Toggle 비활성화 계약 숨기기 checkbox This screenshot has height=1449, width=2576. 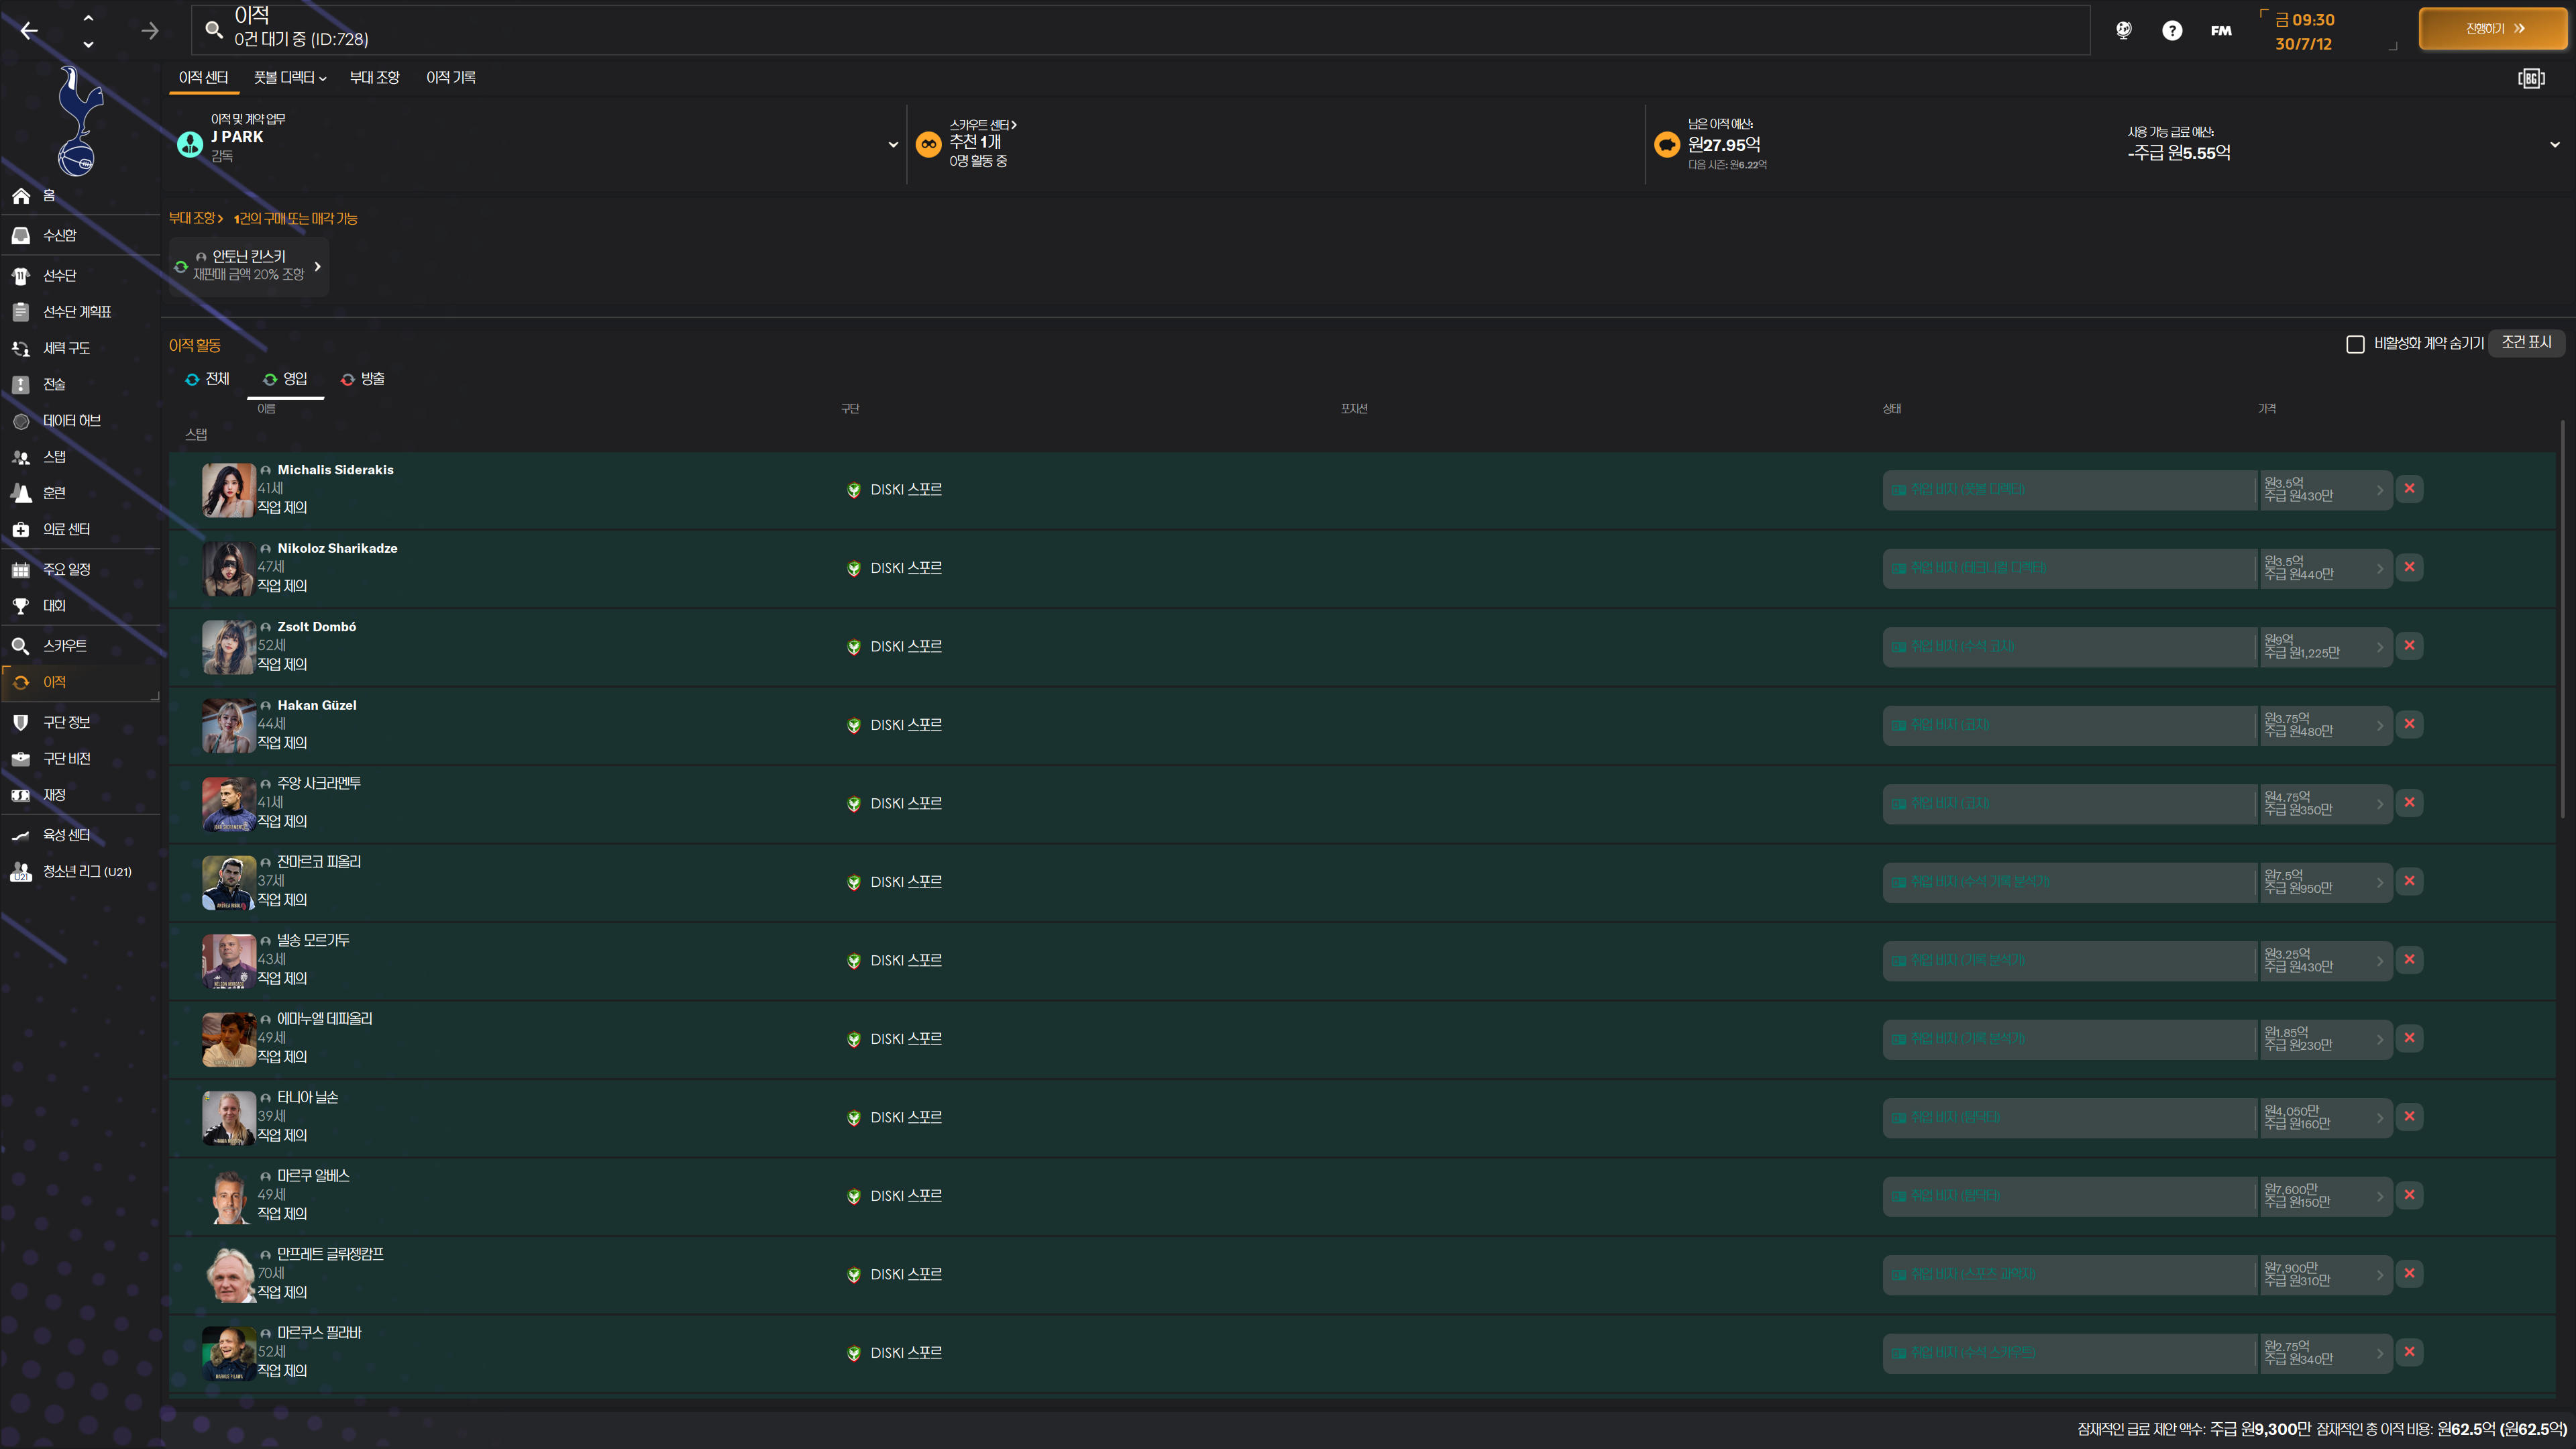point(2355,344)
